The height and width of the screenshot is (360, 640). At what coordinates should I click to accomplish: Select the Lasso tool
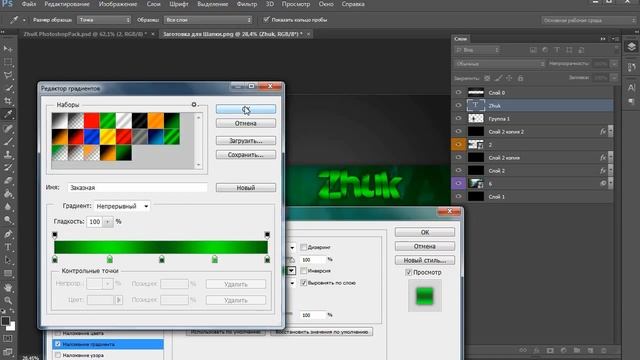click(x=8, y=75)
